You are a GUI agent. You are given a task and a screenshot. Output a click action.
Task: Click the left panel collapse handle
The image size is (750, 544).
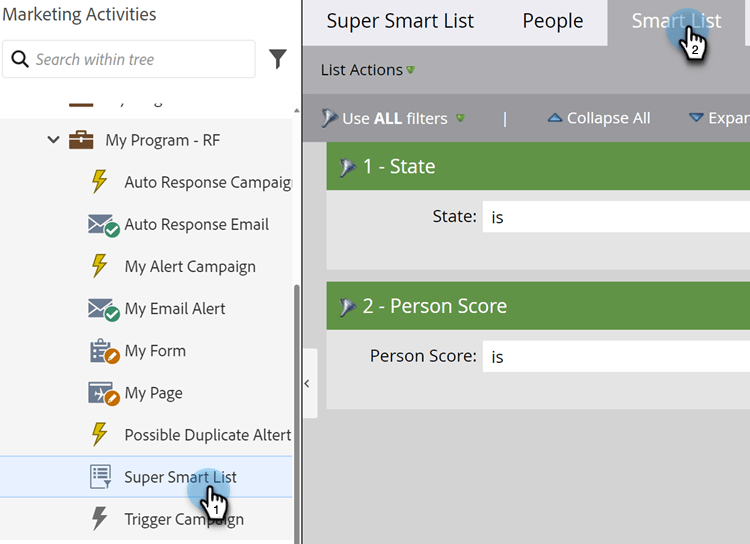(x=308, y=383)
